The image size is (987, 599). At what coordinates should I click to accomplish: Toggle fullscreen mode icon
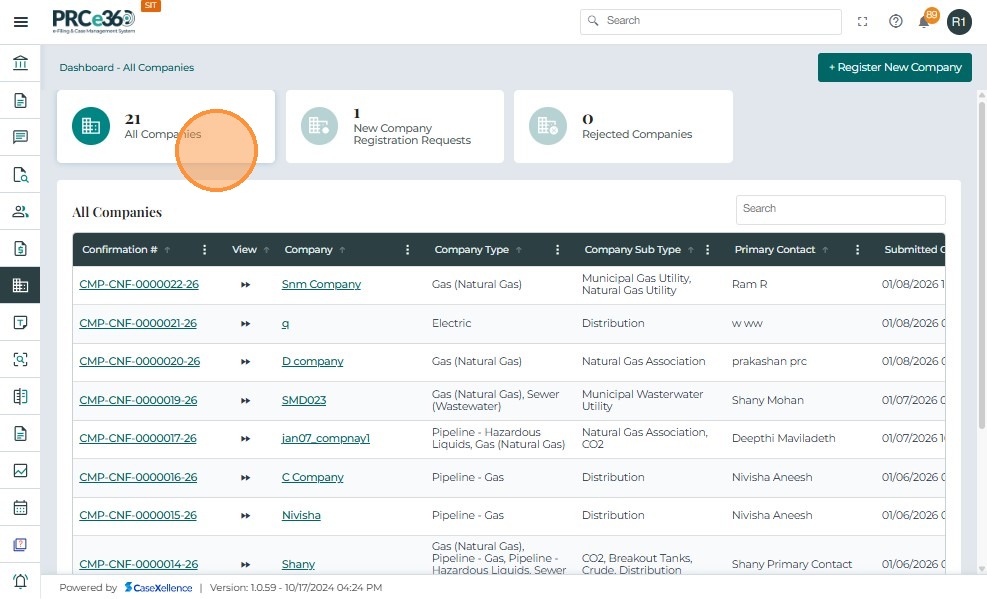[x=863, y=21]
